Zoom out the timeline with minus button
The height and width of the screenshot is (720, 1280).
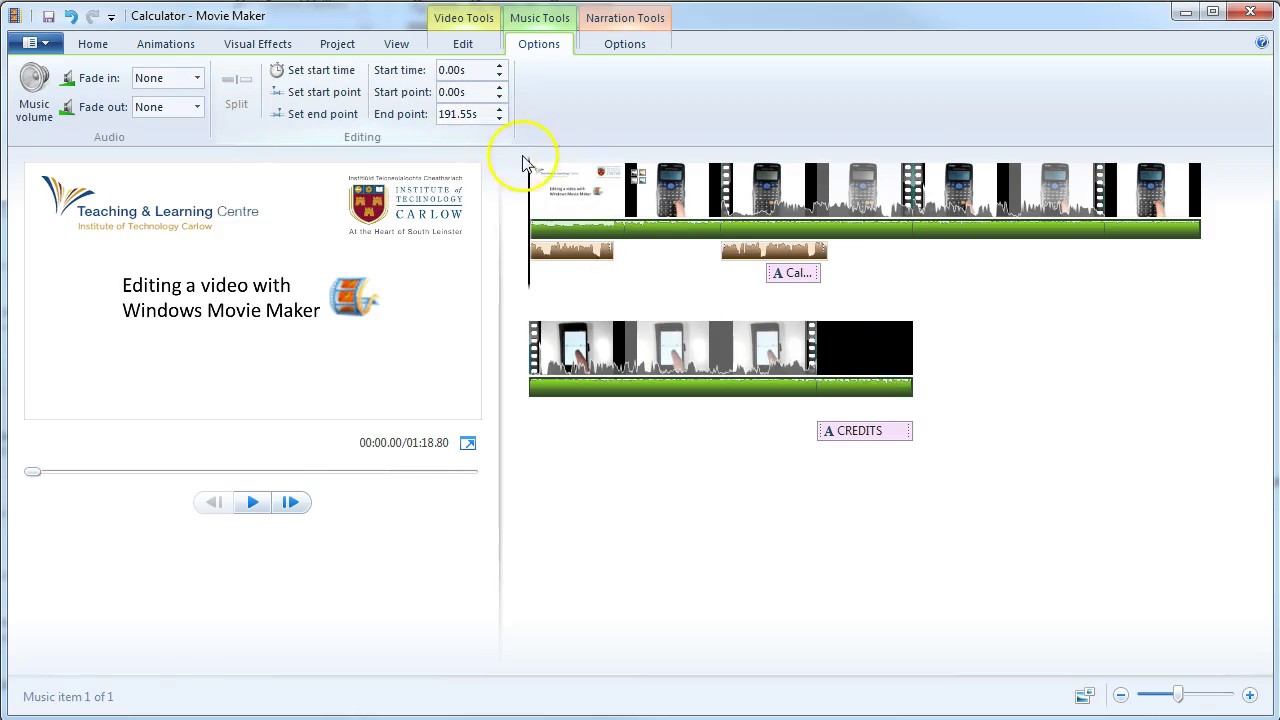pyautogui.click(x=1121, y=695)
